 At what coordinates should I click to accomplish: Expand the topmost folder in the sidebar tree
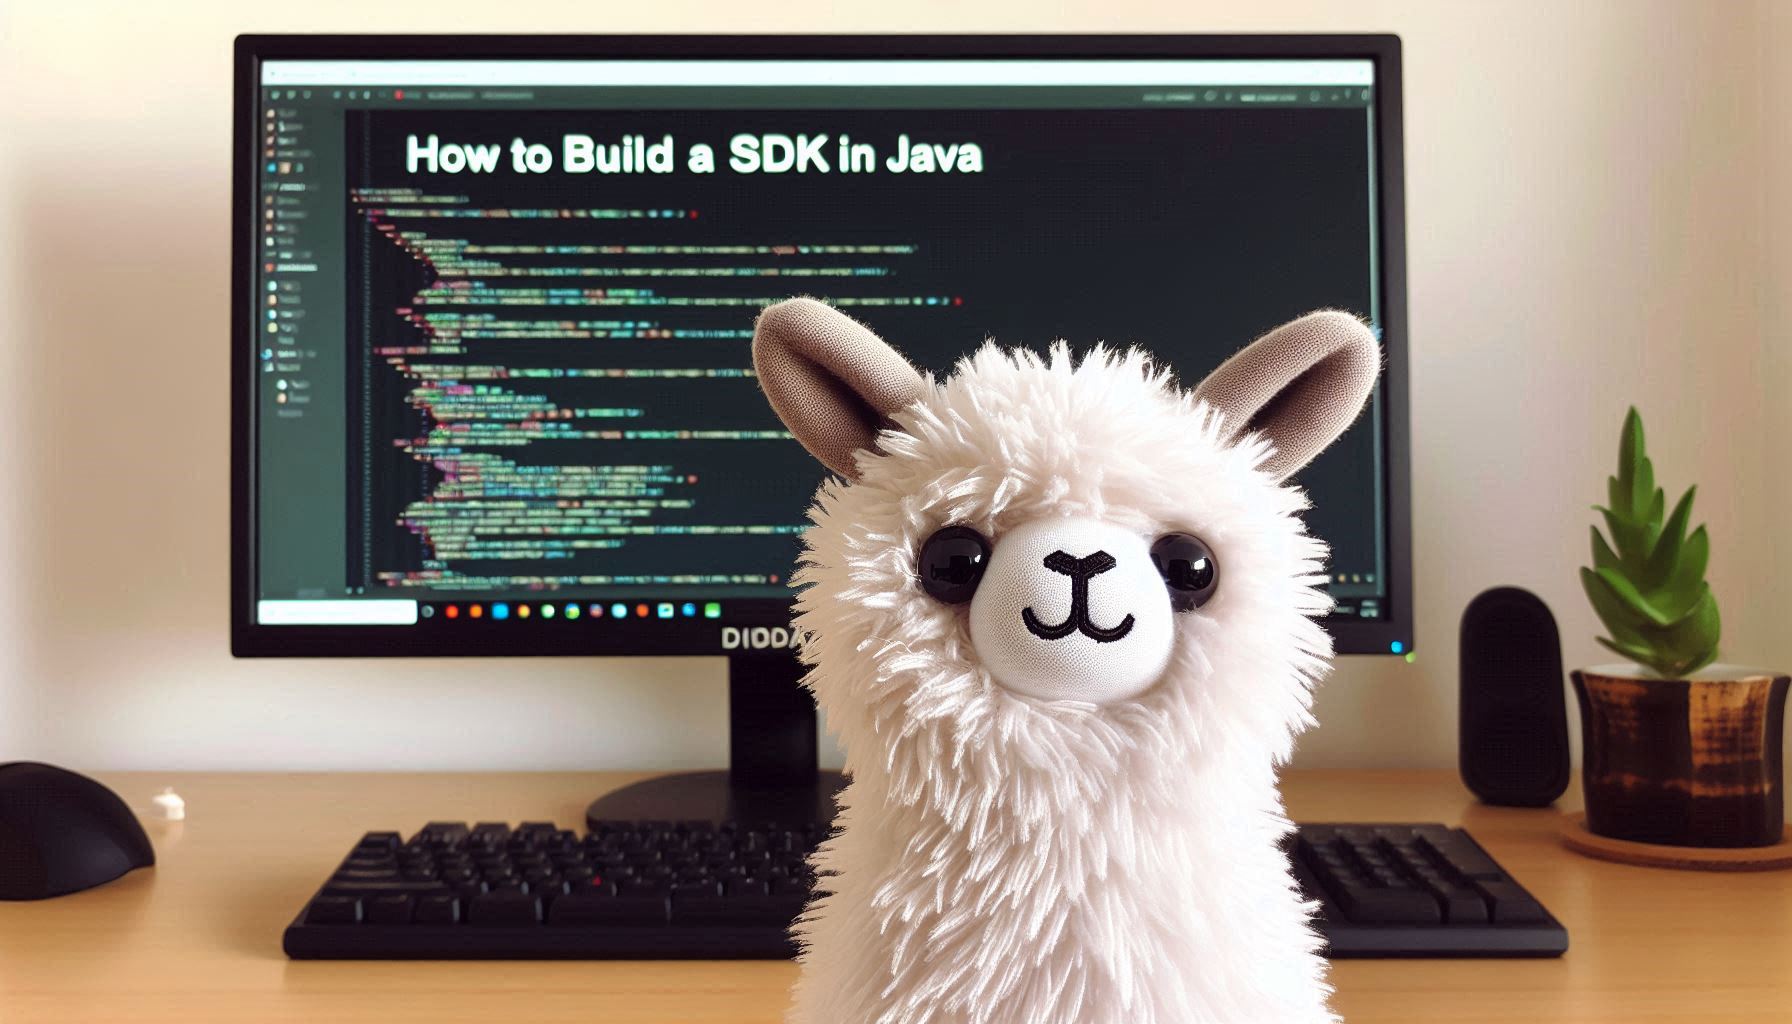pyautogui.click(x=272, y=113)
